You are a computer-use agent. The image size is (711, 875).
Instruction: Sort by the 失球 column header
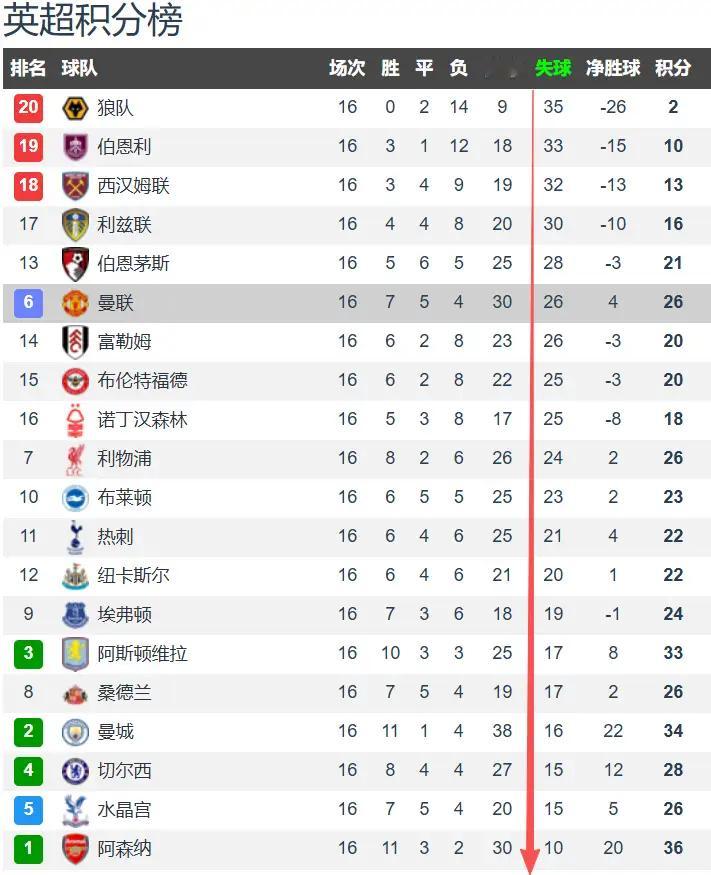pyautogui.click(x=553, y=68)
